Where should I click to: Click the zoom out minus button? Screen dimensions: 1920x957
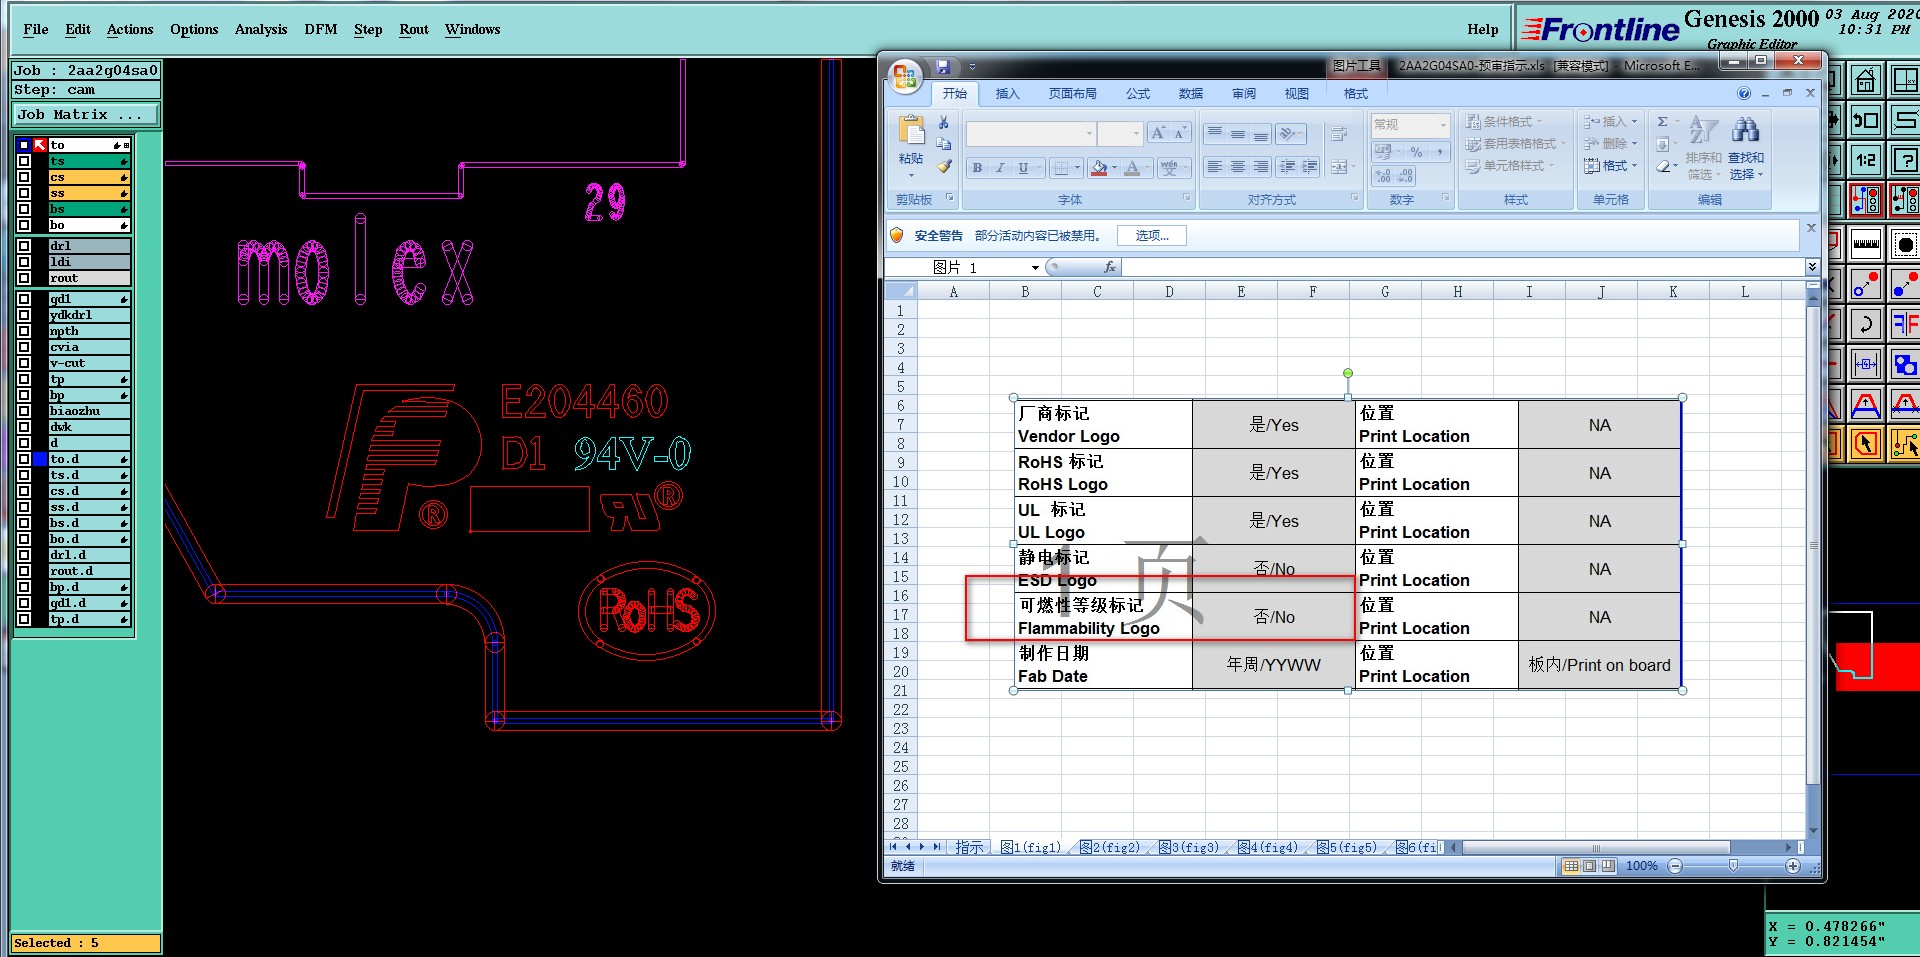(x=1675, y=866)
